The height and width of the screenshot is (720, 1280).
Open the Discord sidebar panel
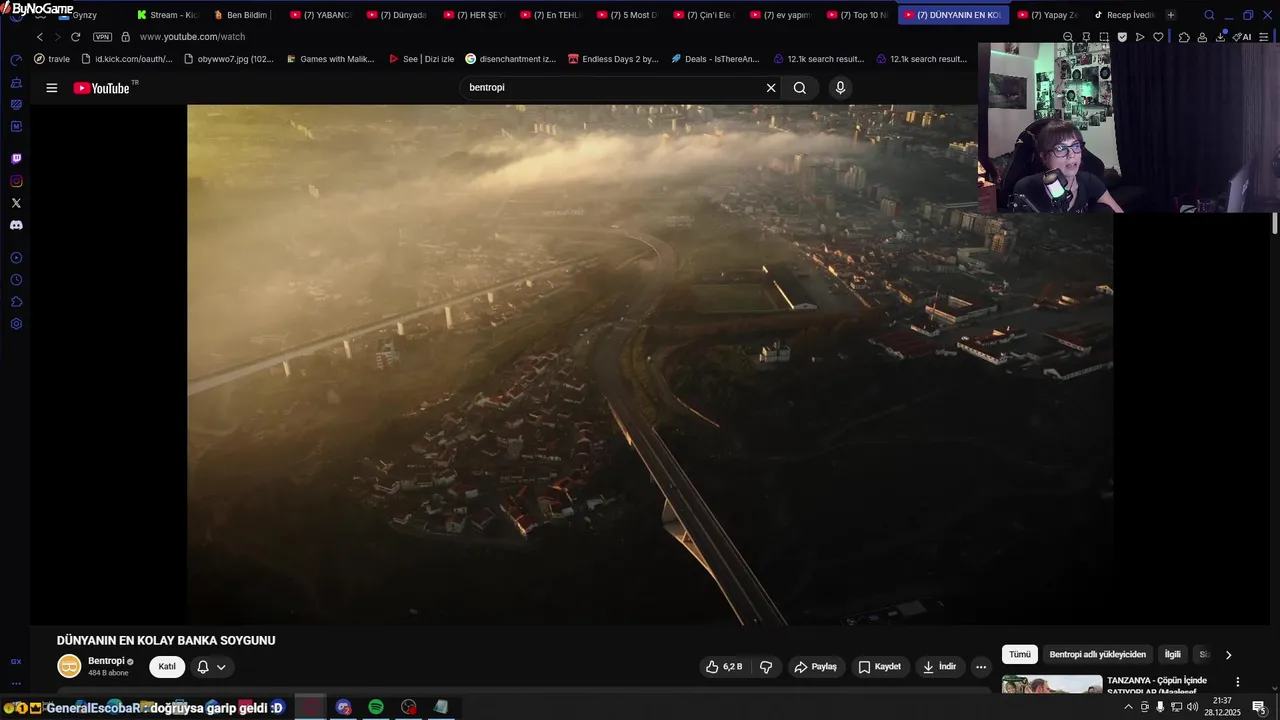click(x=16, y=225)
